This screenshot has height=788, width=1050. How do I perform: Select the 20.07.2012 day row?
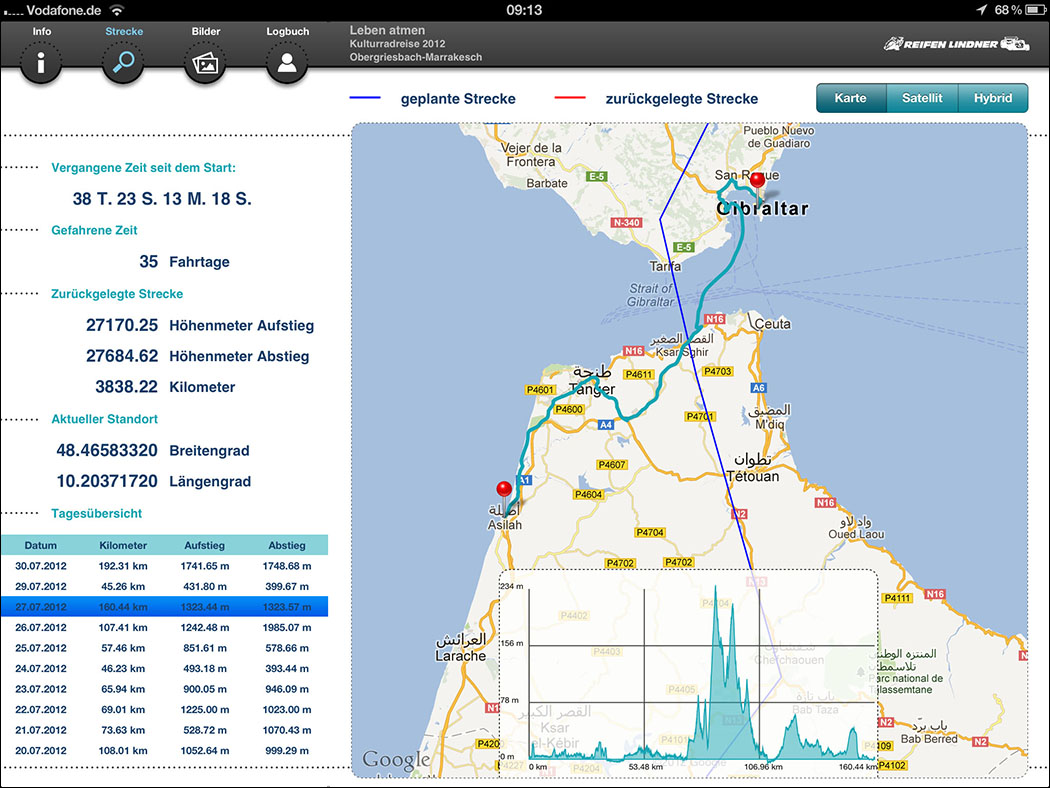tap(164, 751)
